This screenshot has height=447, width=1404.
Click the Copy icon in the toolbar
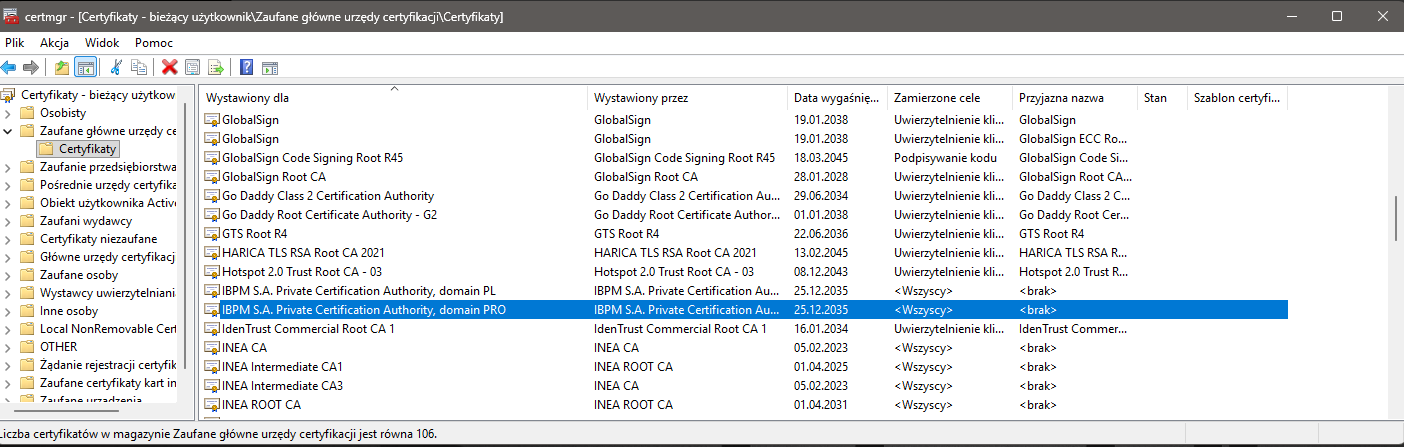coord(139,67)
